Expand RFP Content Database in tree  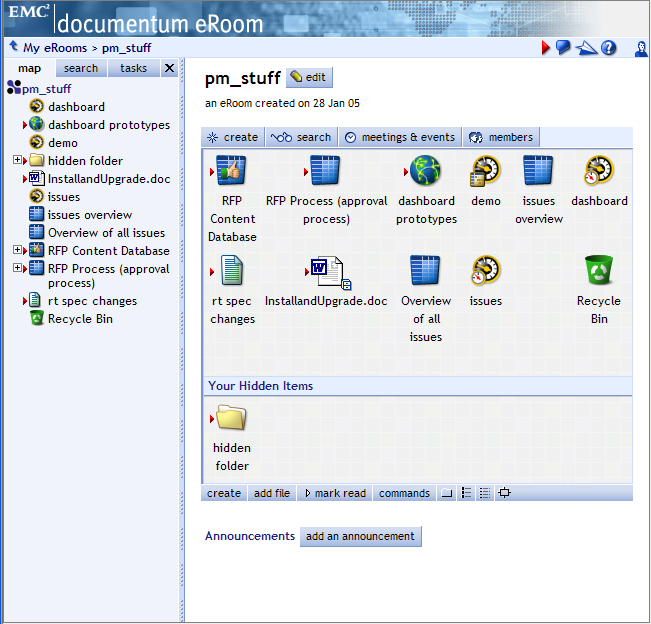(x=18, y=250)
